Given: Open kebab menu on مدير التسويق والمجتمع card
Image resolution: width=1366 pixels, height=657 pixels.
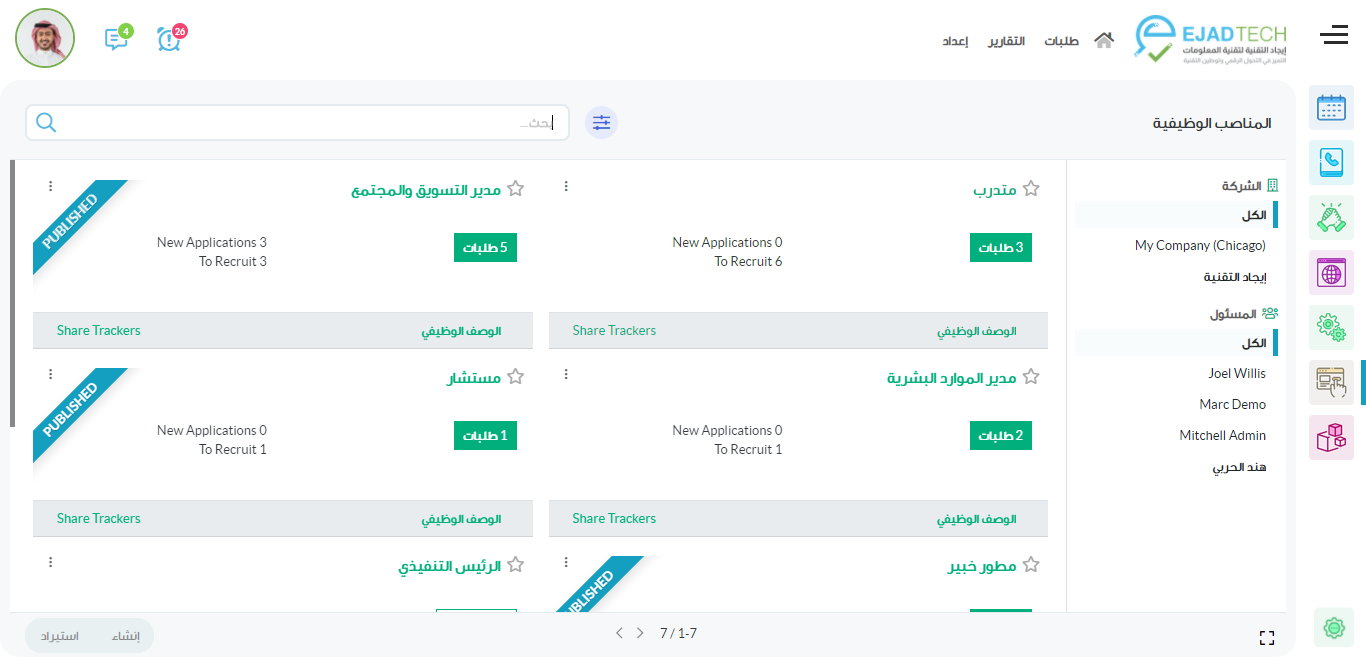Looking at the screenshot, I should click(x=51, y=187).
